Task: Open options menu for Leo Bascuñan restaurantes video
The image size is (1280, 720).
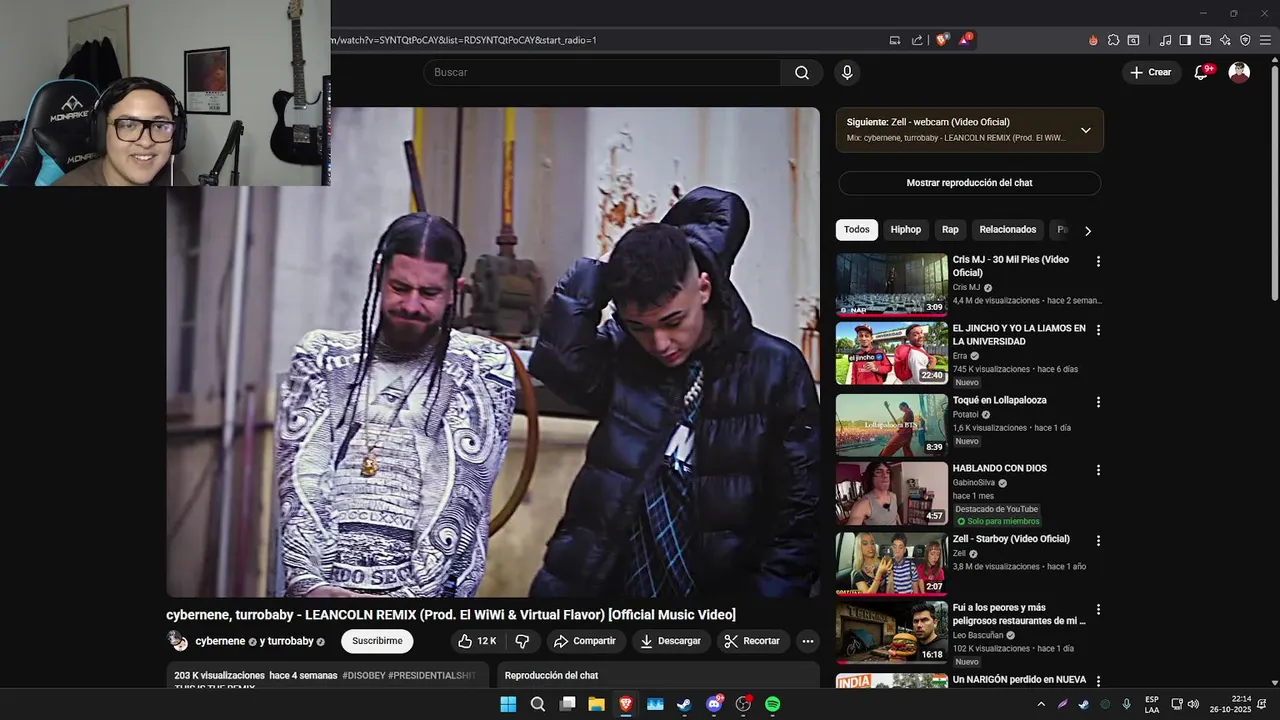Action: (x=1098, y=609)
